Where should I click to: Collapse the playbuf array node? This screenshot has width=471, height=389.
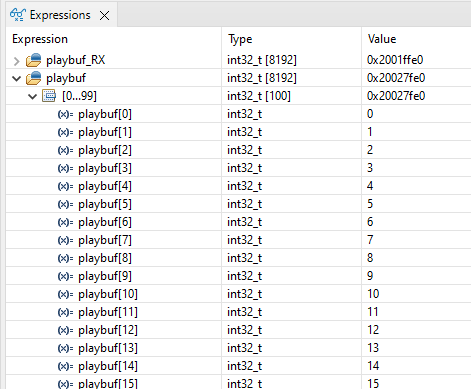coord(16,79)
